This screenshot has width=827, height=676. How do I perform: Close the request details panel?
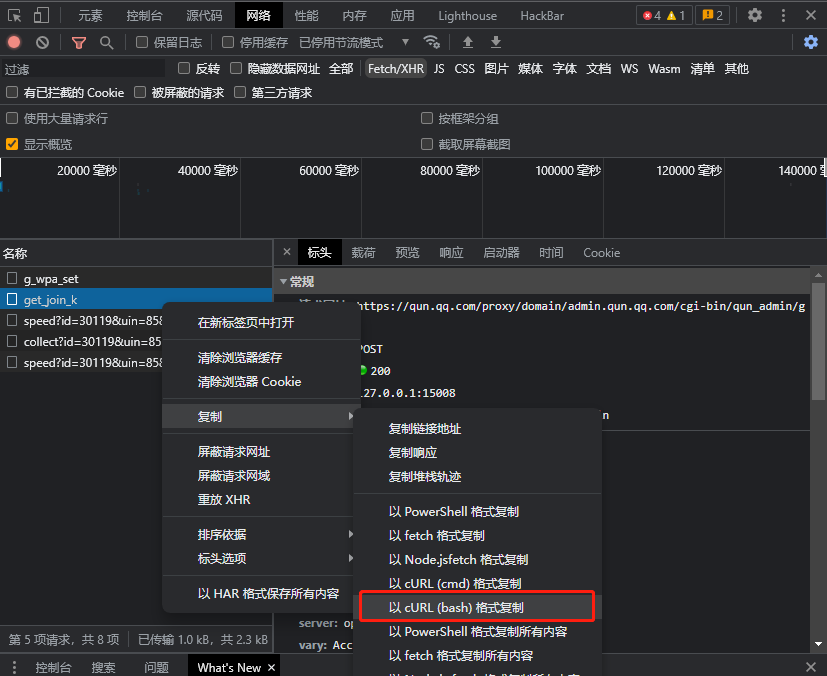click(286, 252)
